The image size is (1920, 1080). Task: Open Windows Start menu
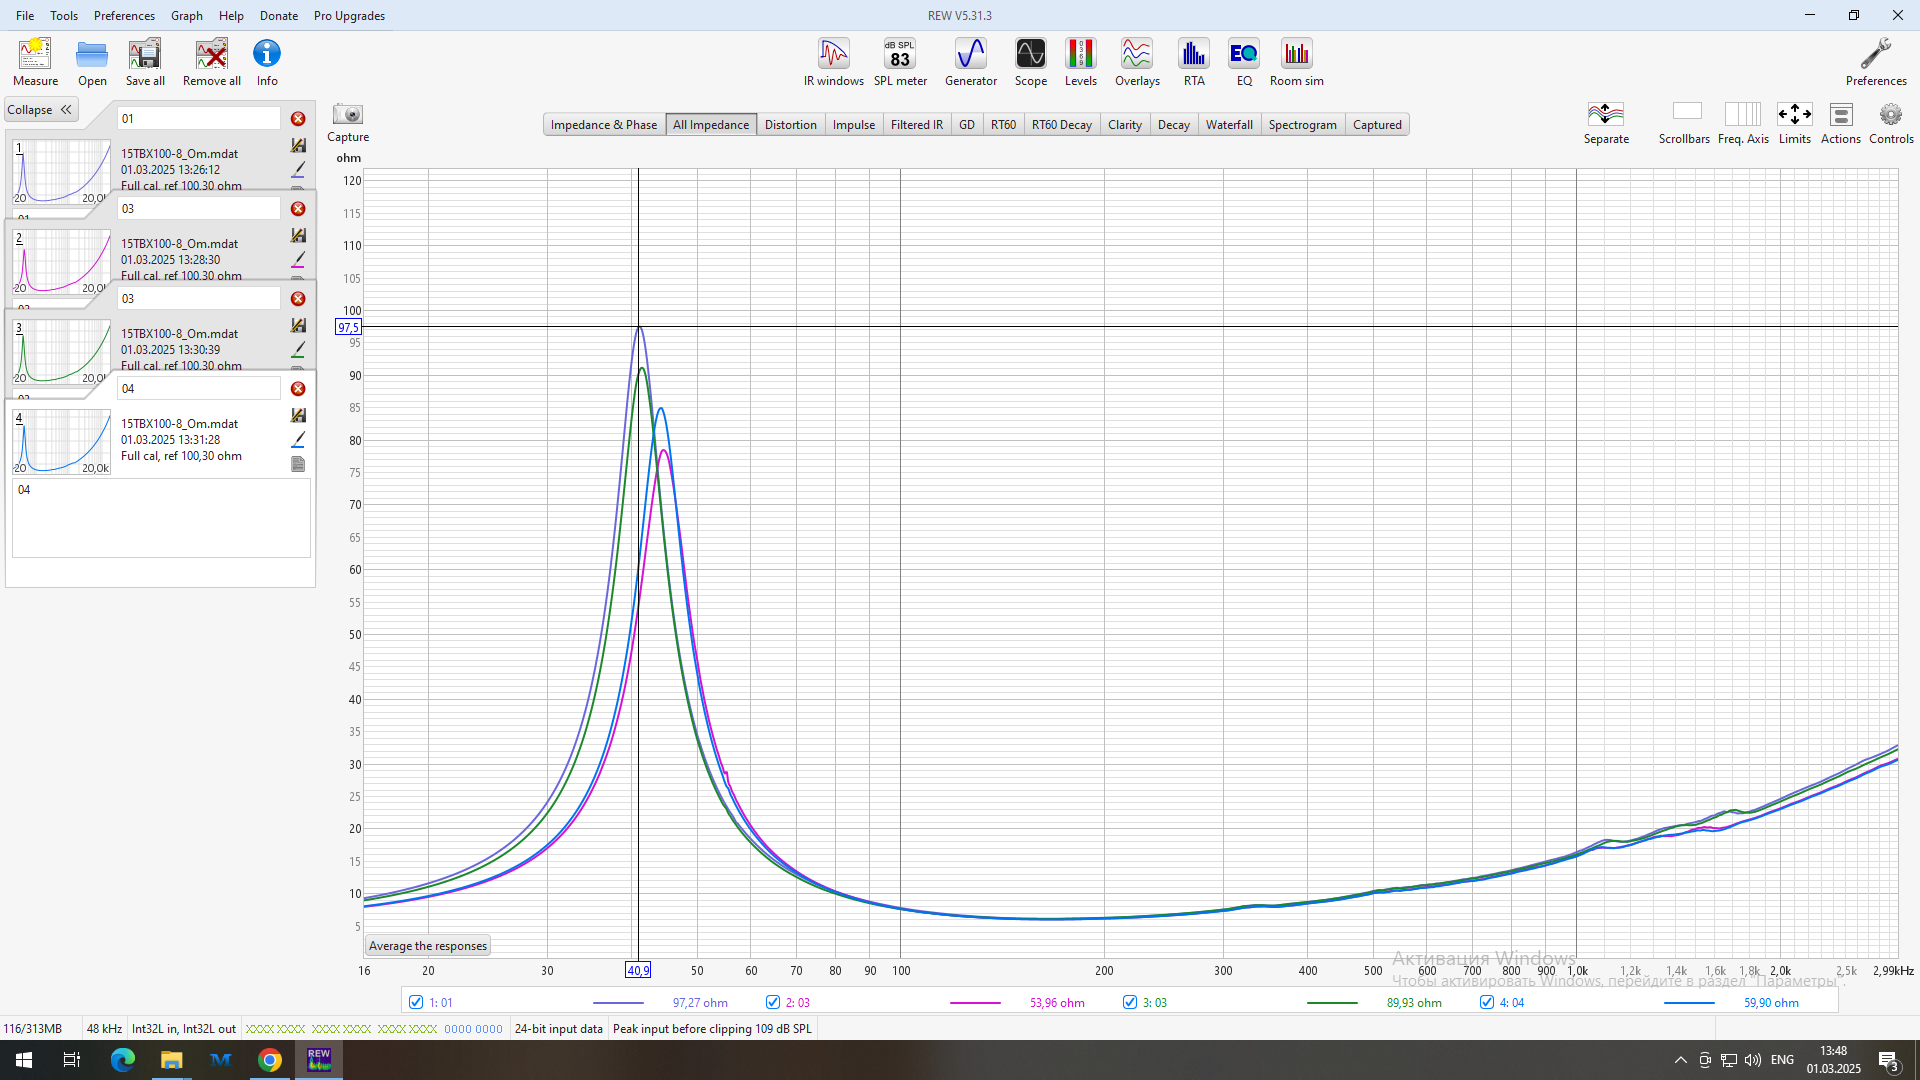coord(24,1060)
